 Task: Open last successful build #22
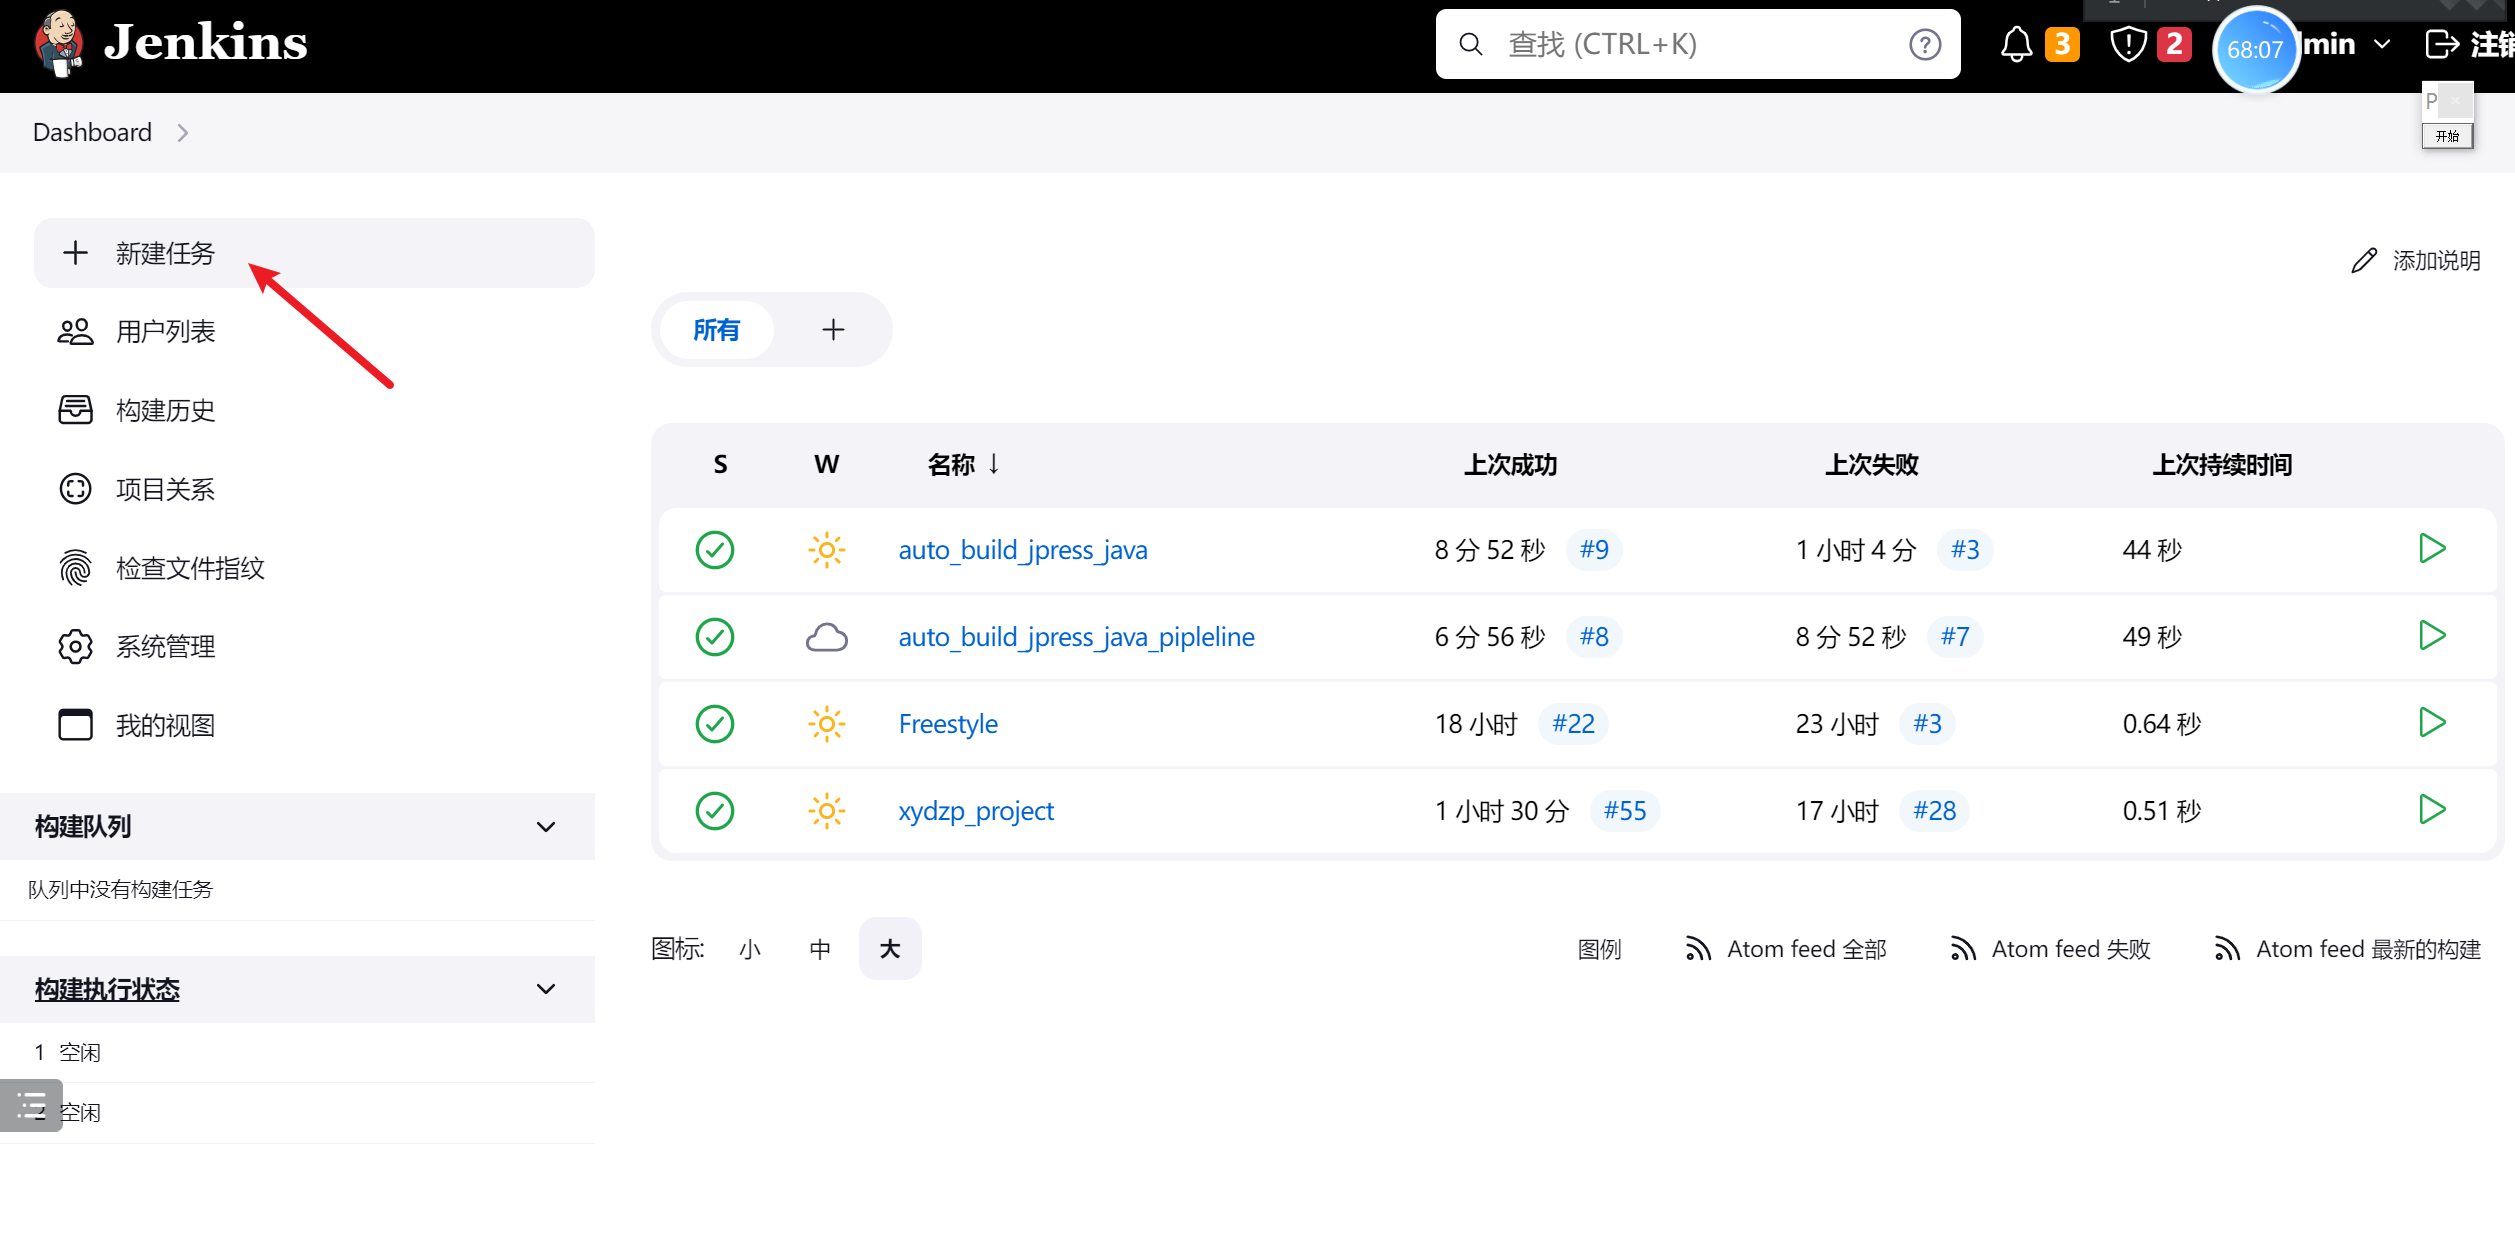pos(1573,724)
